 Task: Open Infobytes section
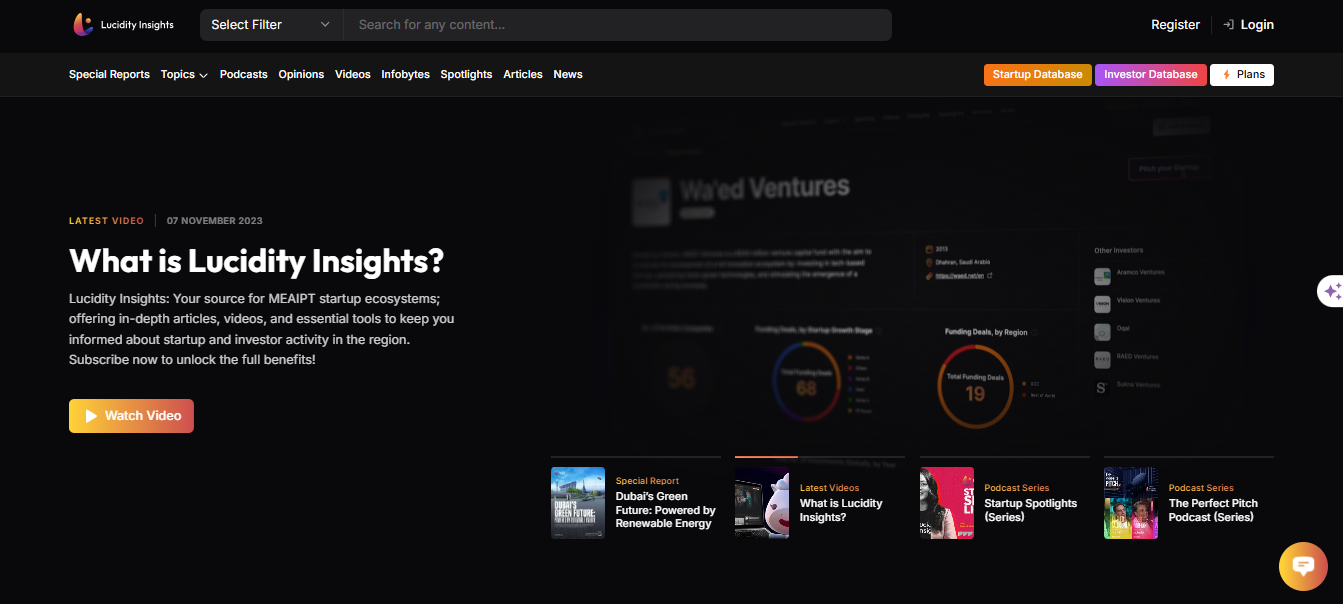(405, 75)
